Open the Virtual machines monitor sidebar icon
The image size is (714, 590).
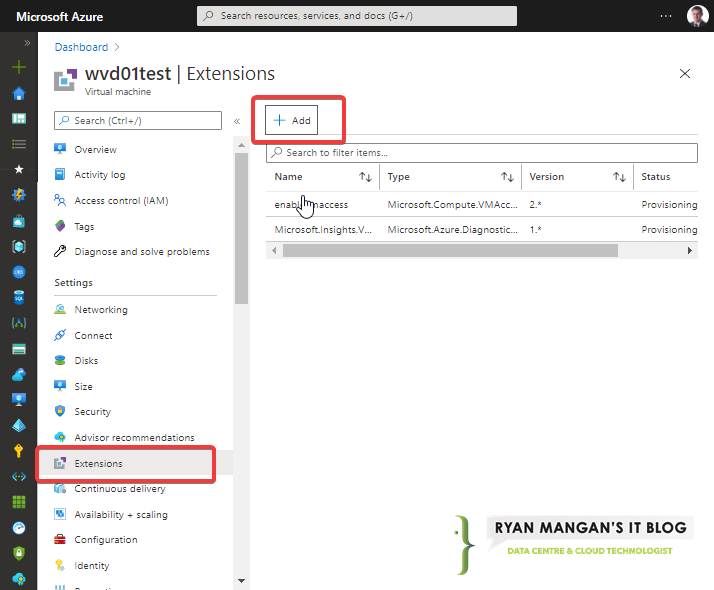tap(19, 400)
